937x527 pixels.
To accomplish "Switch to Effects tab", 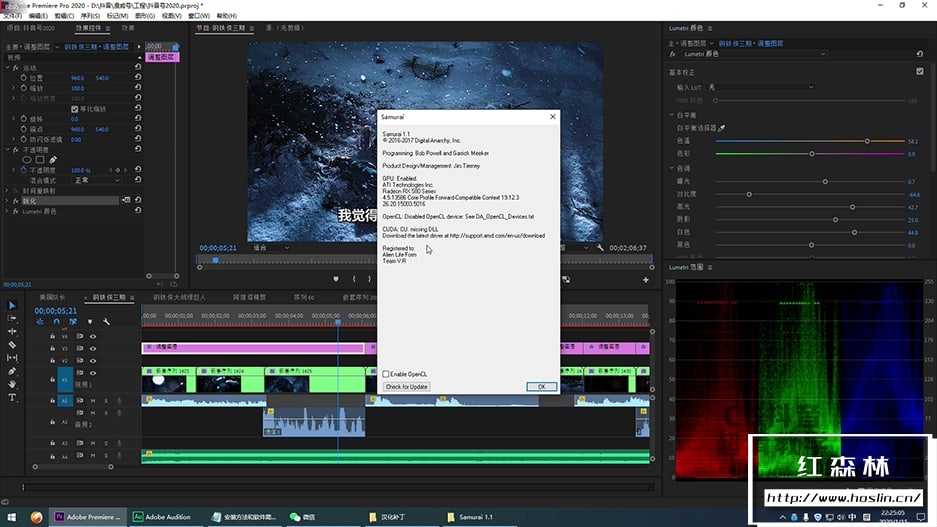I will click(128, 28).
